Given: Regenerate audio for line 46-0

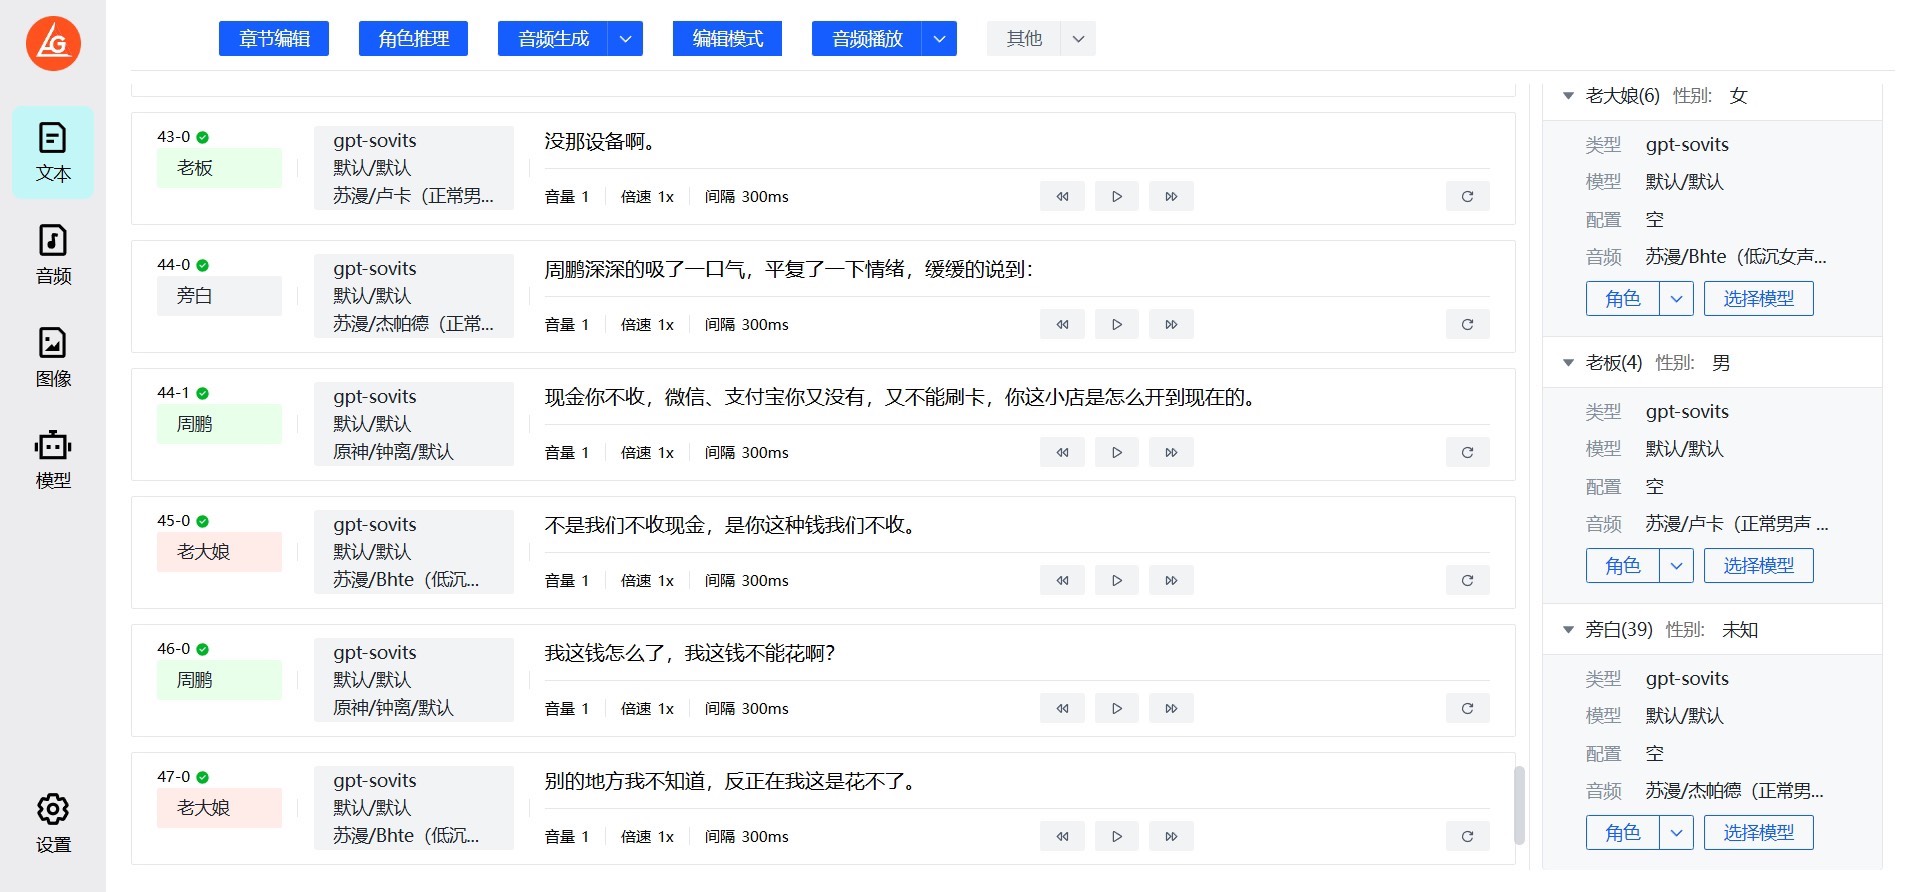Looking at the screenshot, I should coord(1467,709).
